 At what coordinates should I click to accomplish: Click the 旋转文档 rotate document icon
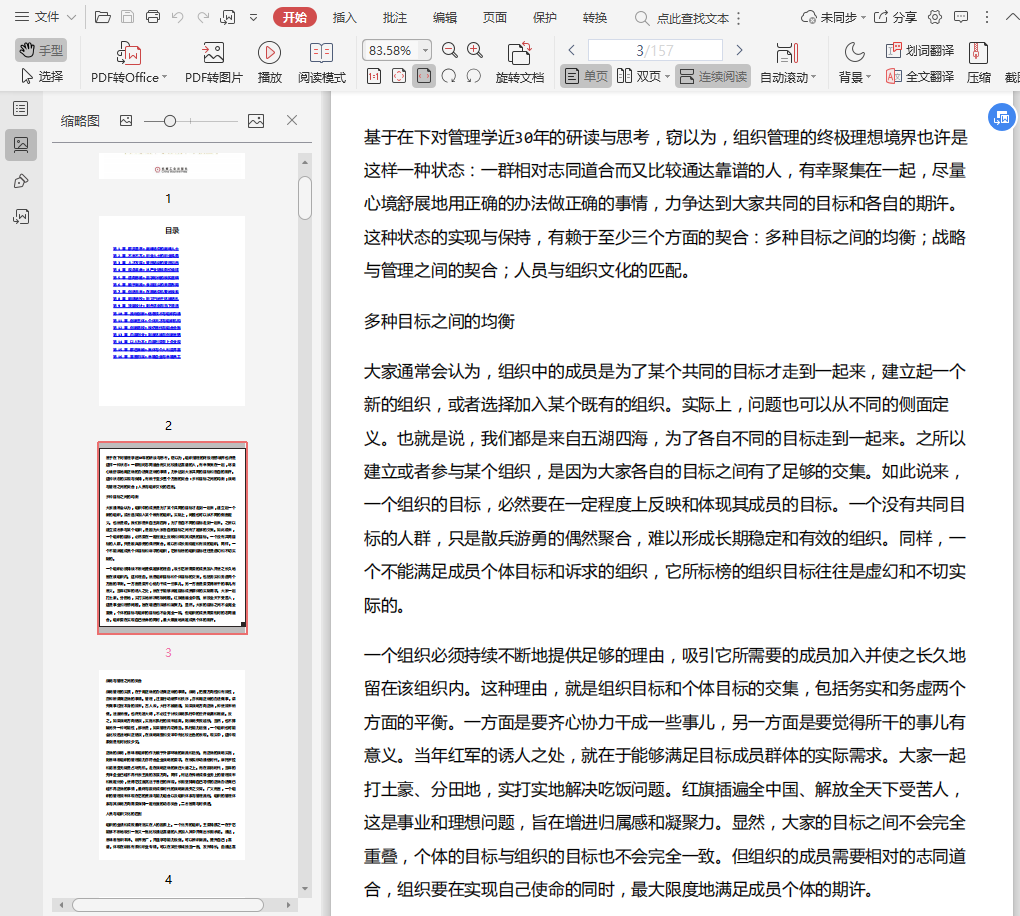519,54
